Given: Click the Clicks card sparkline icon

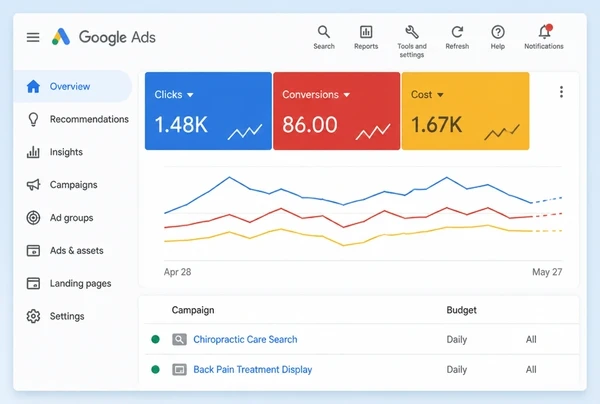Looking at the screenshot, I should point(245,132).
